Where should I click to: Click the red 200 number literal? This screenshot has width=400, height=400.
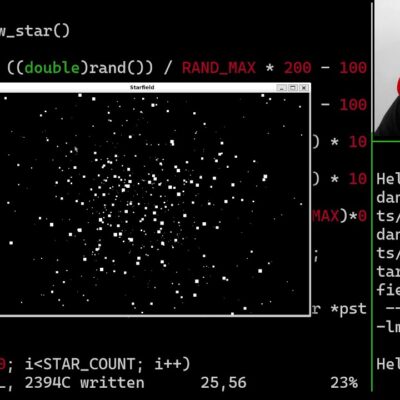click(x=297, y=68)
